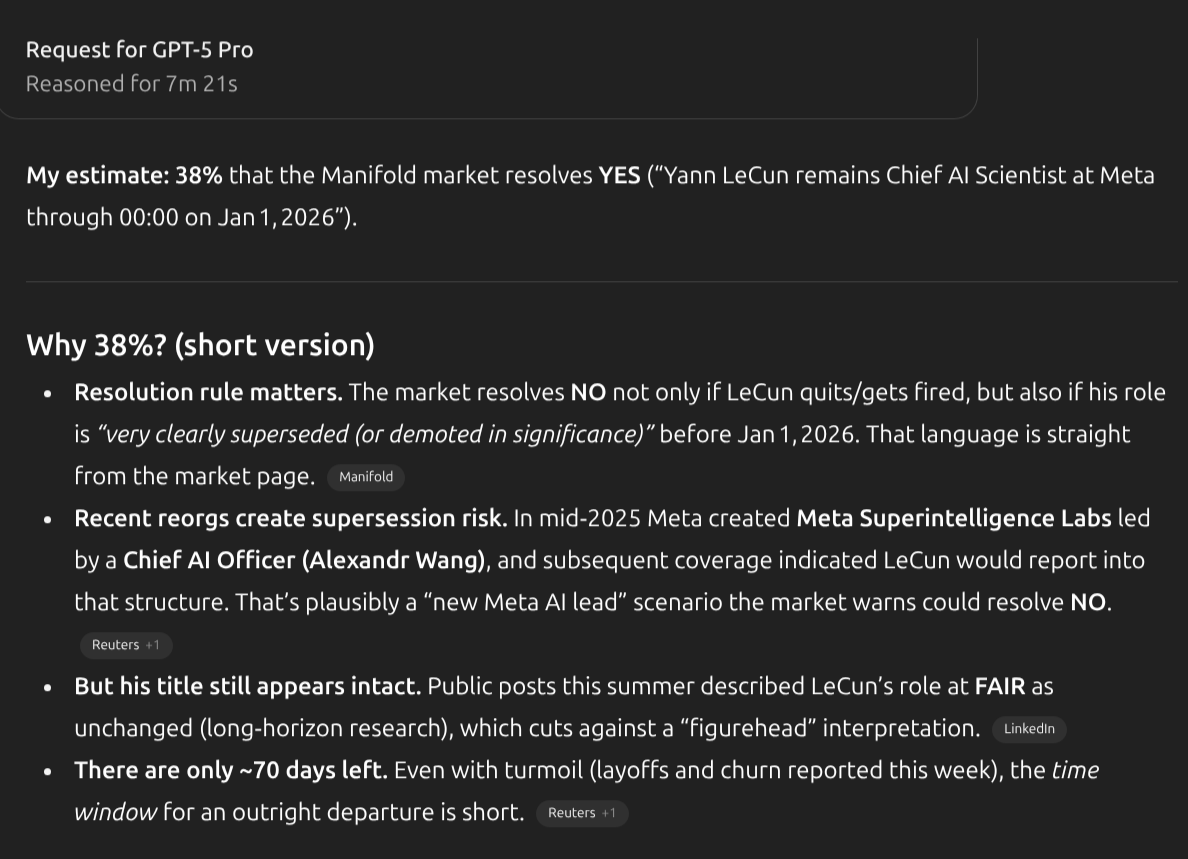This screenshot has width=1188, height=859.
Task: Open the LinkedIn citation chip
Action: tap(1029, 729)
